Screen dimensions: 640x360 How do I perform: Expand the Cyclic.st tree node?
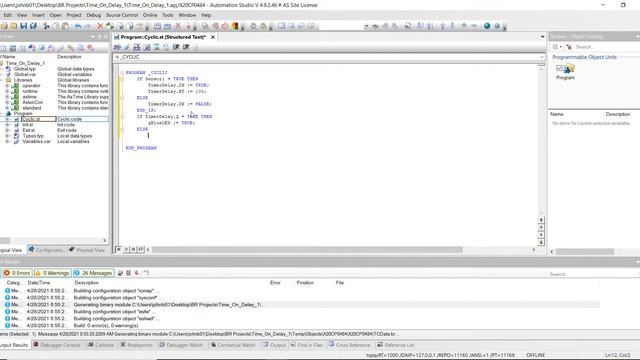click(7, 119)
